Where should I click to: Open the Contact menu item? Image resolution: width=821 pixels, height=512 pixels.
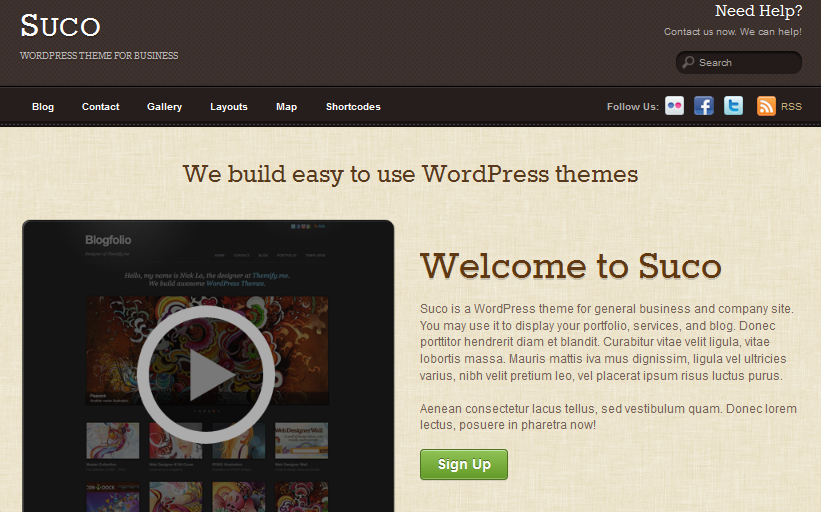click(101, 106)
